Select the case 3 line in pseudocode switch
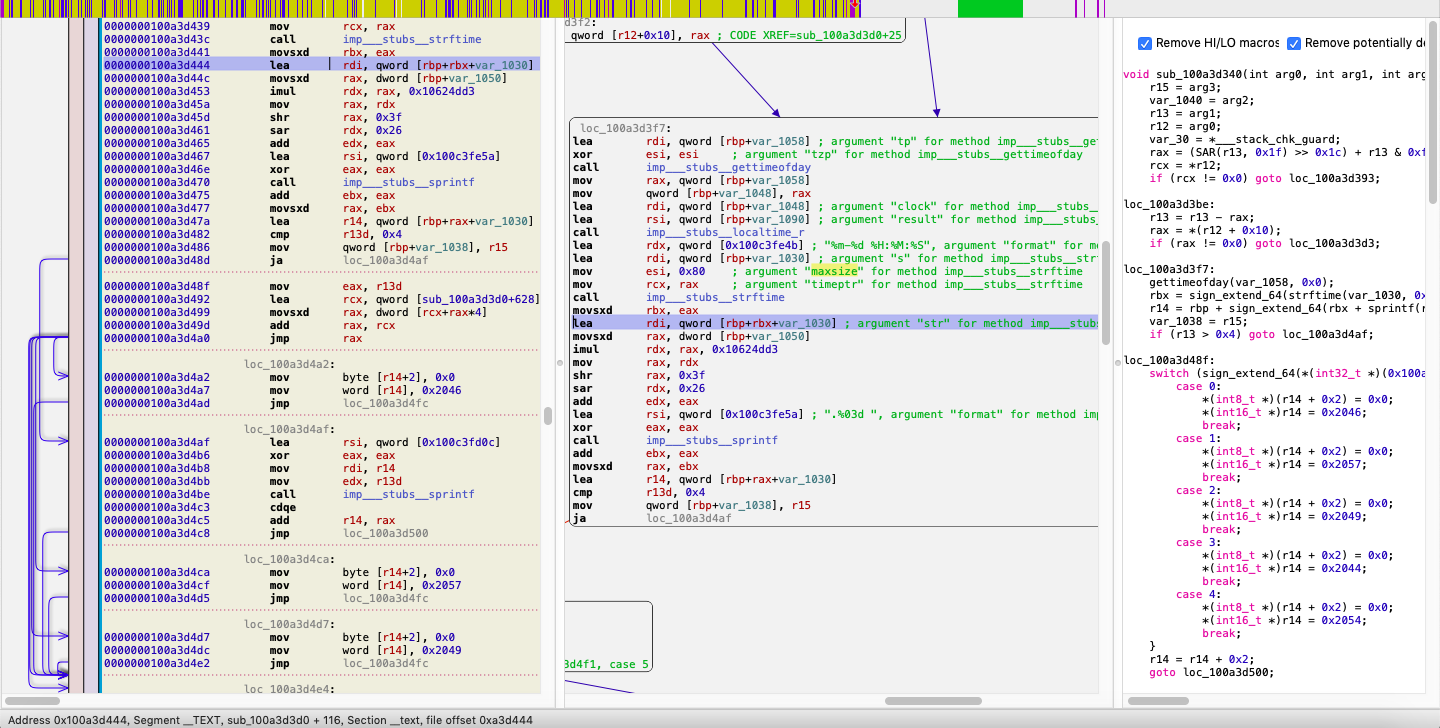1440x728 pixels. click(x=1196, y=542)
